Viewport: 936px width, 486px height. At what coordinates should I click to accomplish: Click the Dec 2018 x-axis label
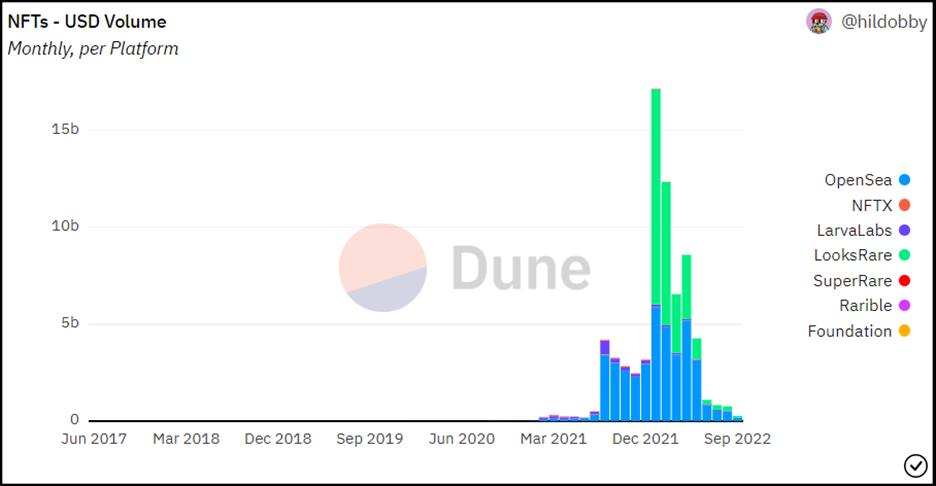pyautogui.click(x=278, y=439)
